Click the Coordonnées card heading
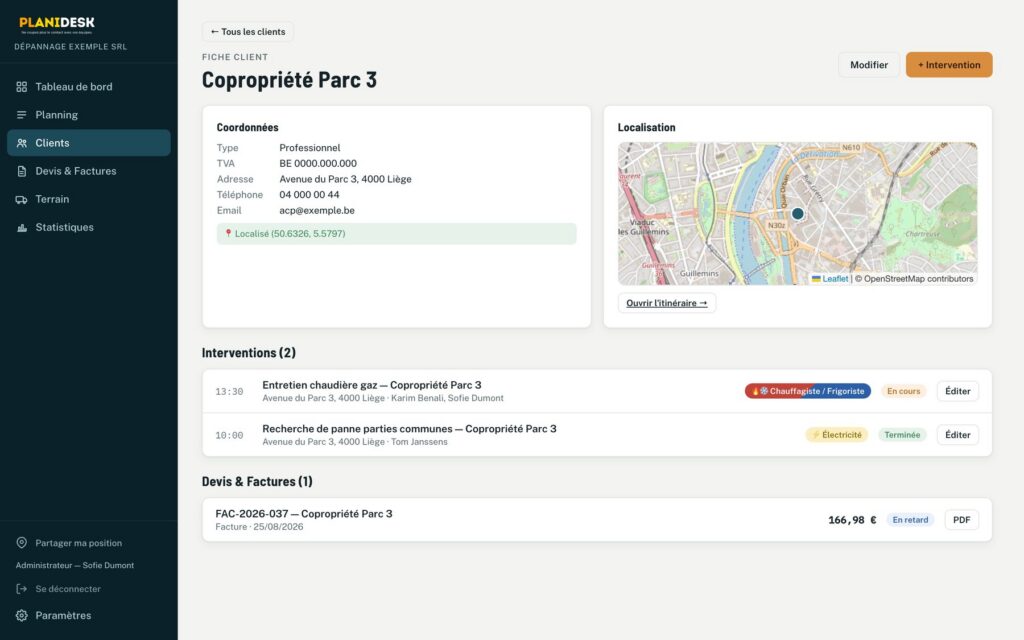Image resolution: width=1024 pixels, height=640 pixels. point(248,127)
